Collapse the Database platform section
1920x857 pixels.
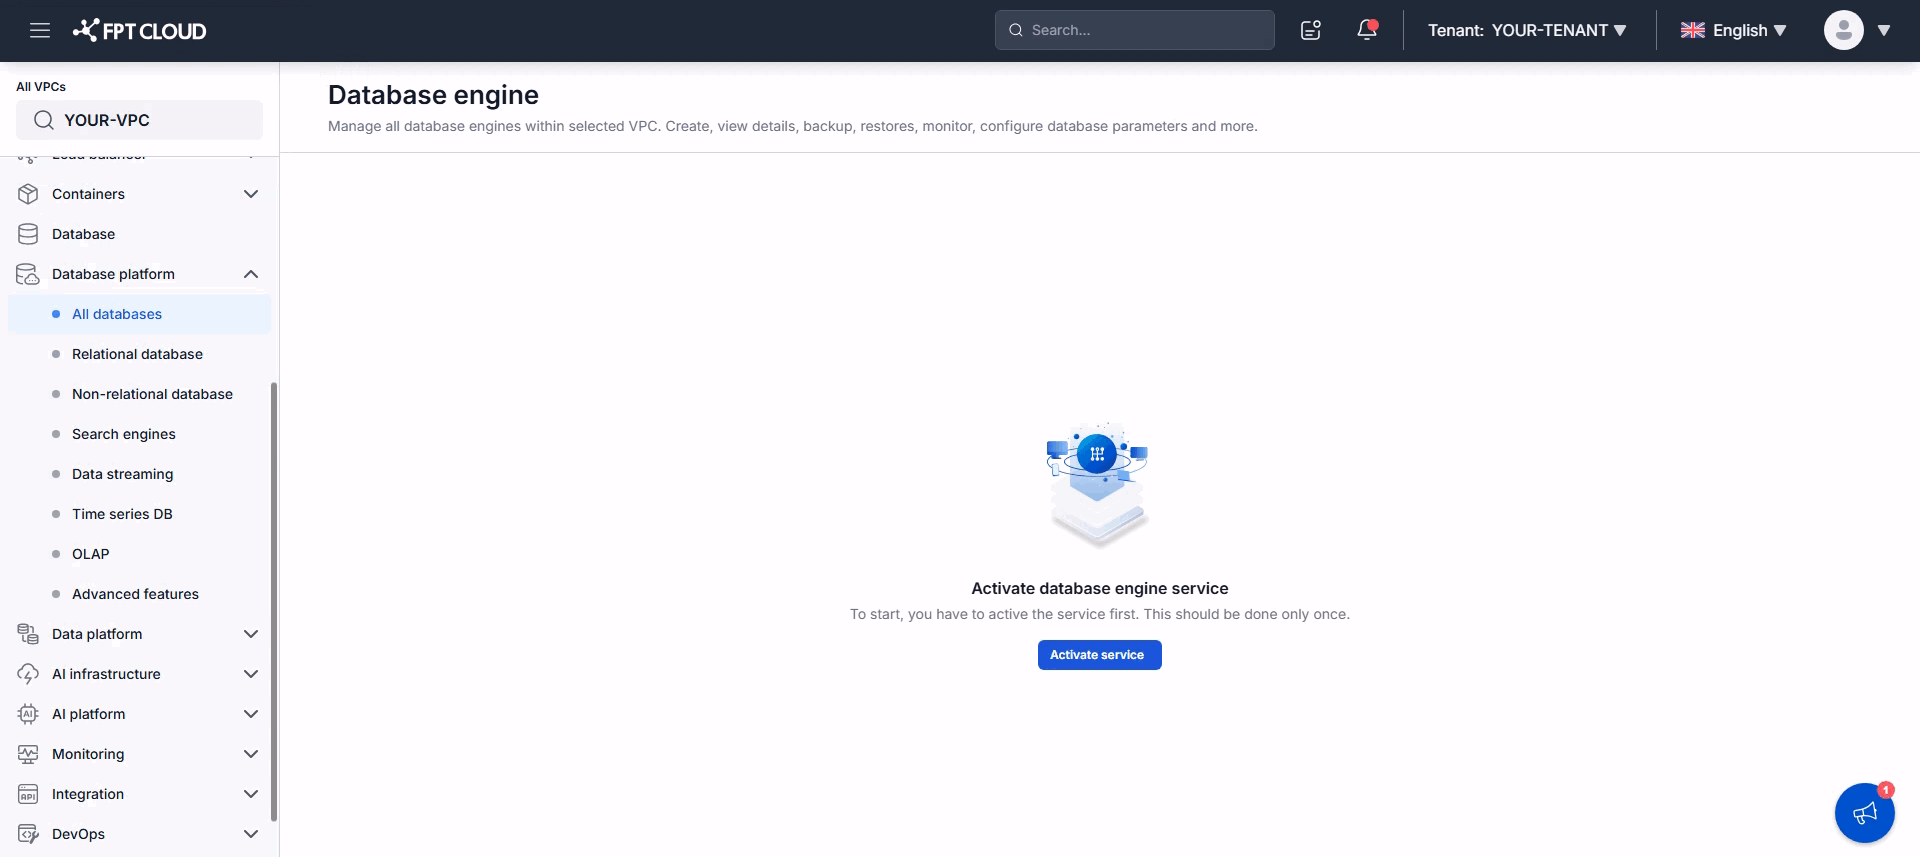pos(251,274)
